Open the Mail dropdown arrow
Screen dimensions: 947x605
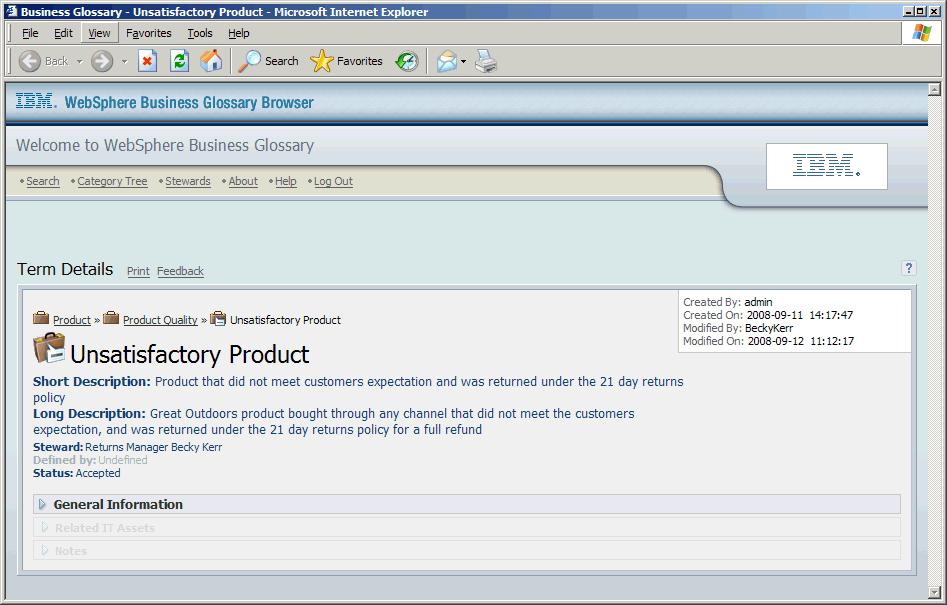(463, 61)
